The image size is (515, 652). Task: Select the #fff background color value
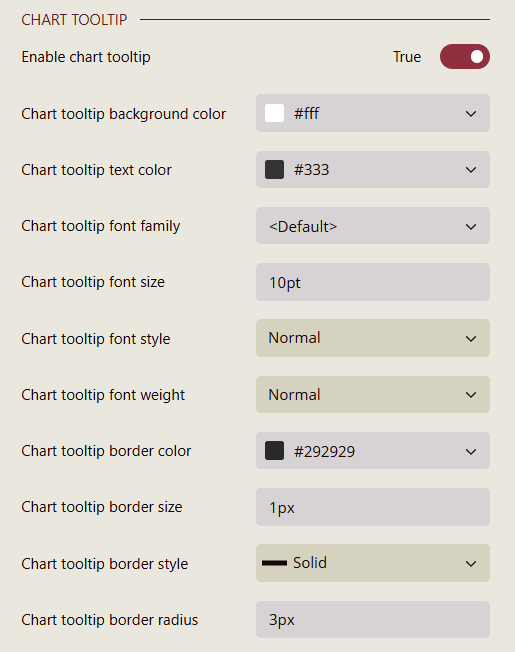pyautogui.click(x=307, y=113)
